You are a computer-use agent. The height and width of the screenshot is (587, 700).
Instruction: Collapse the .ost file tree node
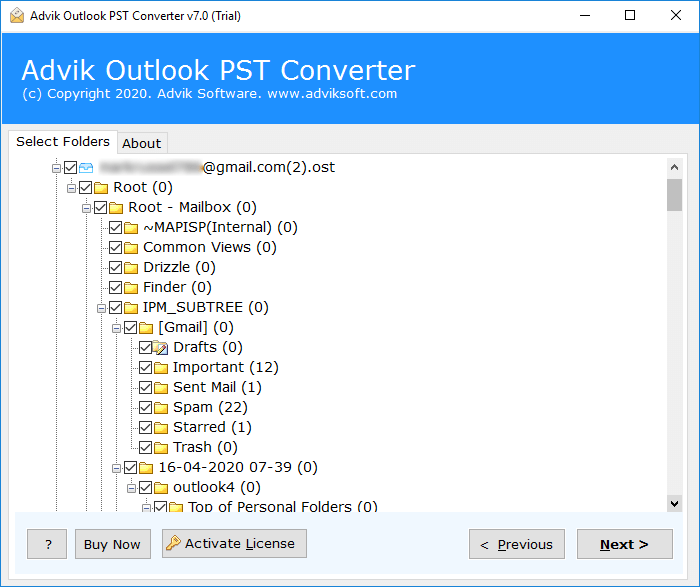click(57, 168)
